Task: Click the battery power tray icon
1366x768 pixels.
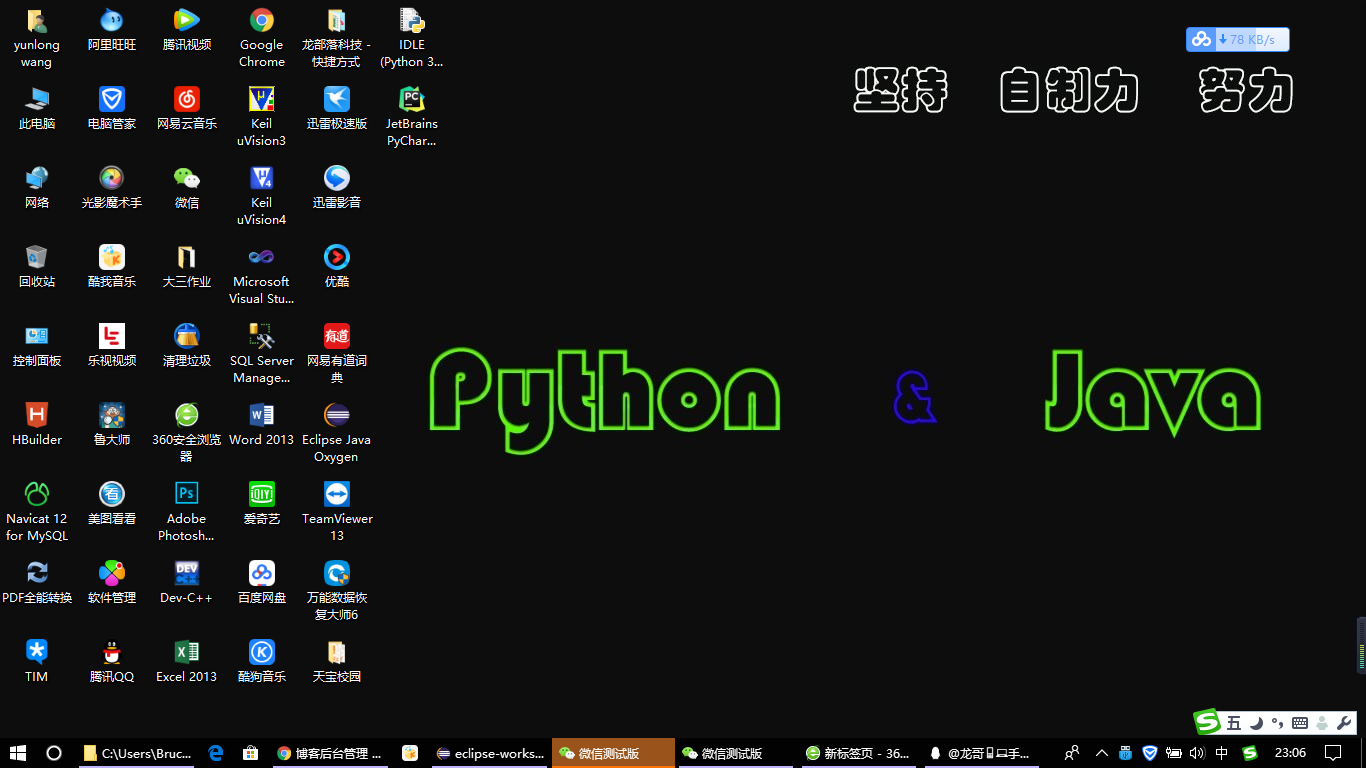Action: (1174, 753)
